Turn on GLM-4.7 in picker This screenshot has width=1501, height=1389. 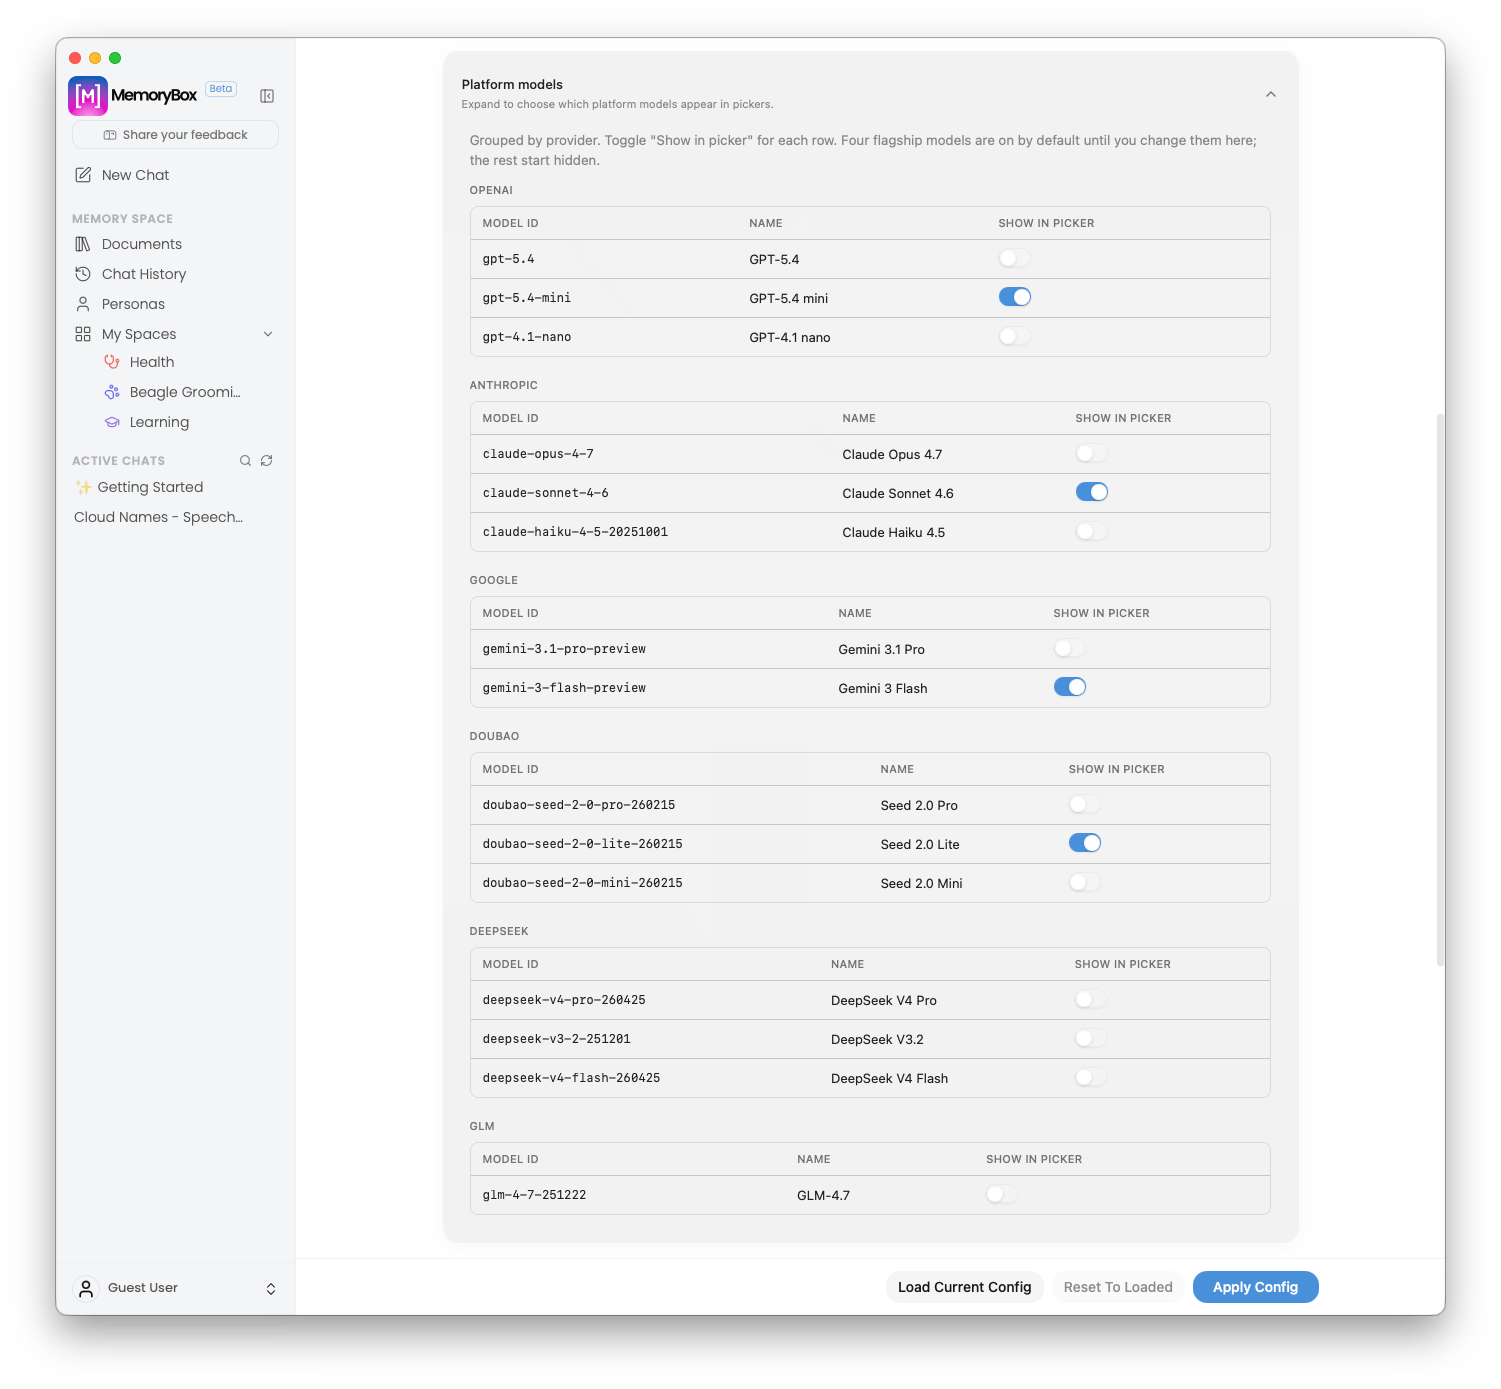coord(1002,1195)
